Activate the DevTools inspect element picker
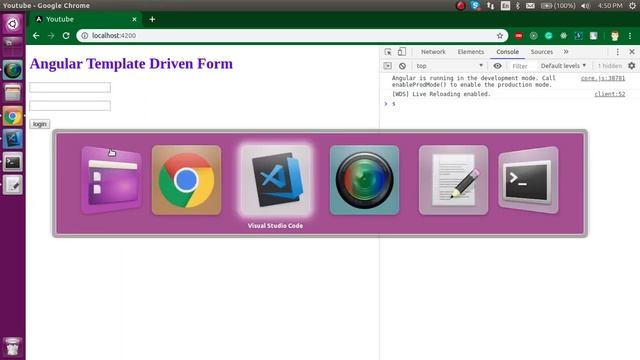Viewport: 640px width, 360px height. coord(388,52)
